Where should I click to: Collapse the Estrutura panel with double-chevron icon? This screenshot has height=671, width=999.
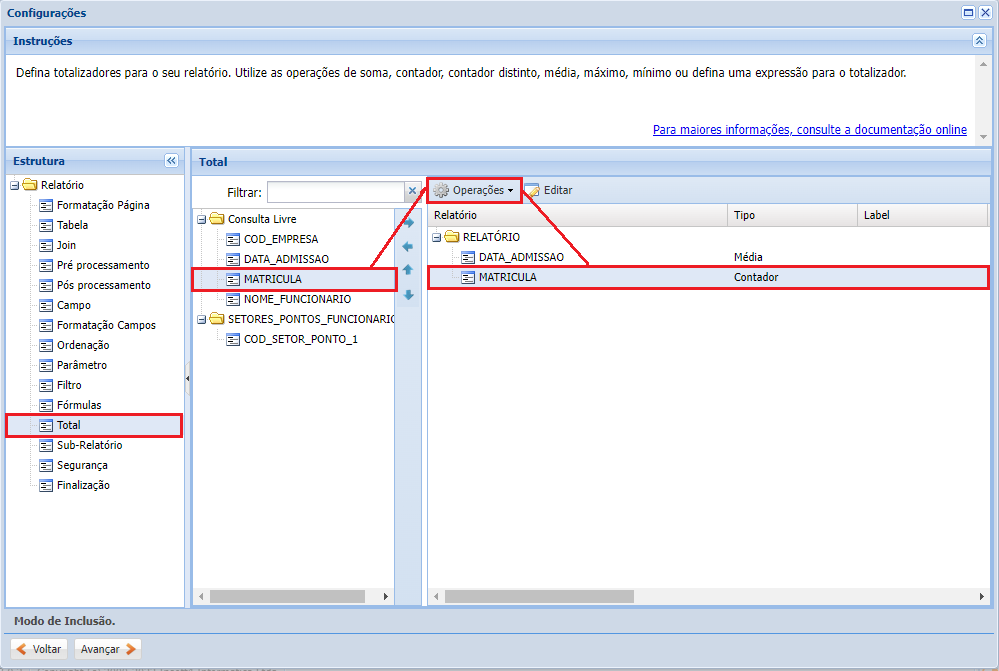pos(171,161)
